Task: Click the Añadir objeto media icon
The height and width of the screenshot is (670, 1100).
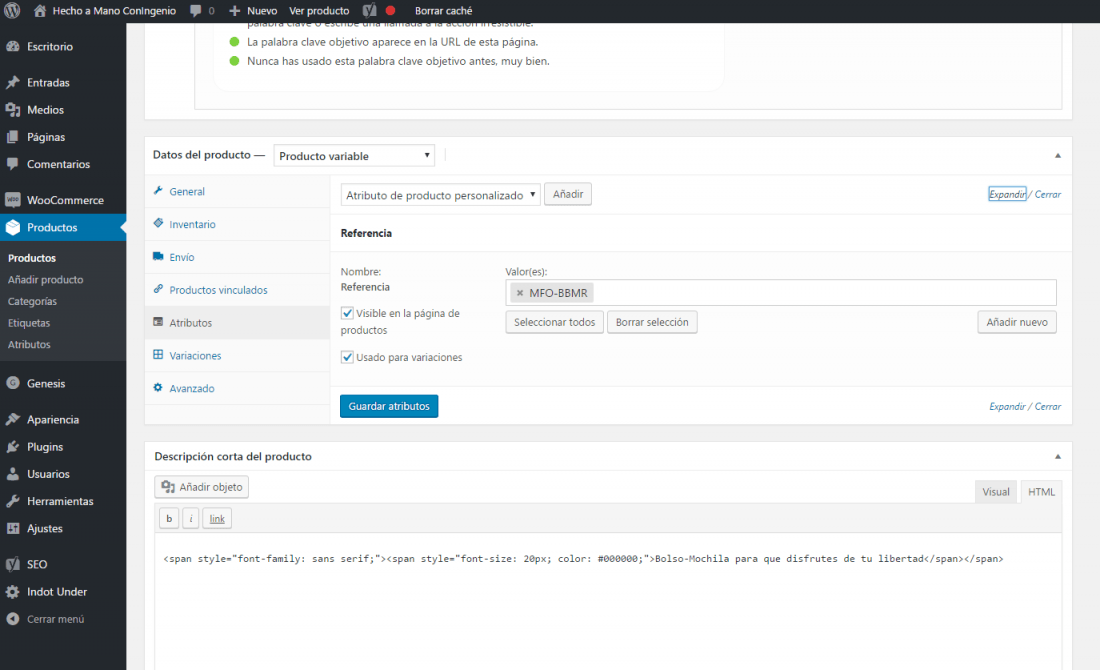Action: click(x=168, y=487)
